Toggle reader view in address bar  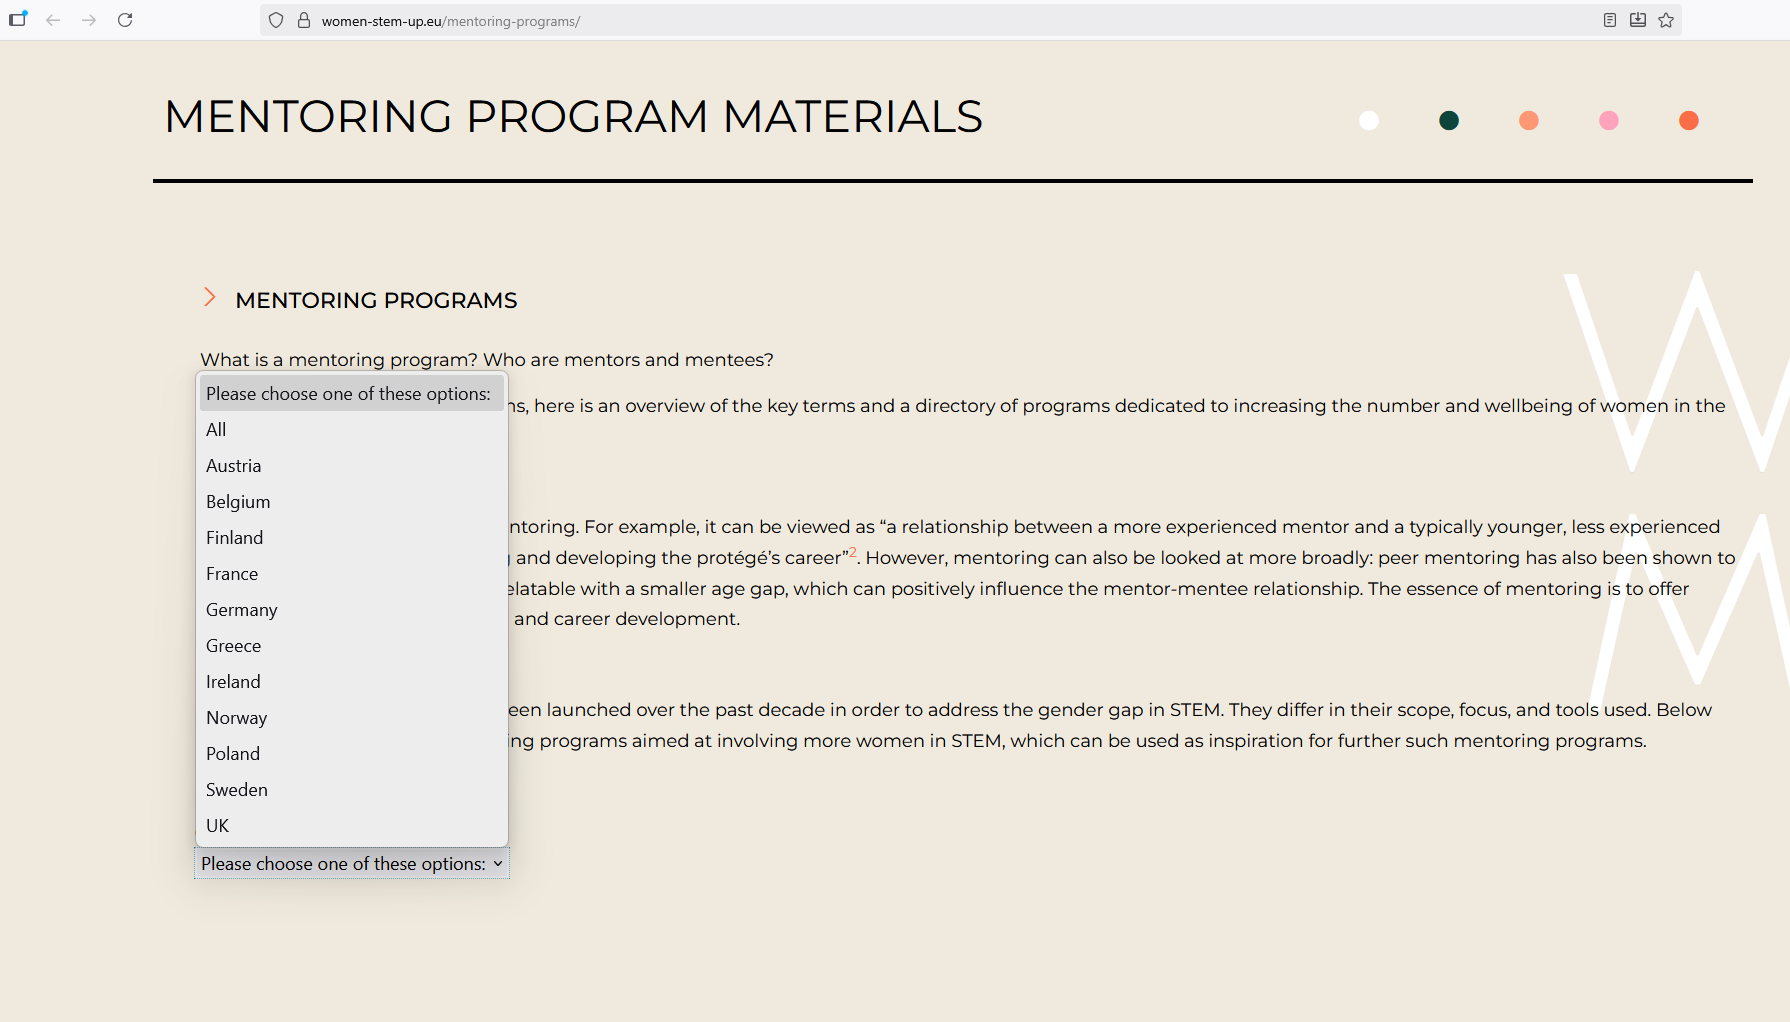1609,20
